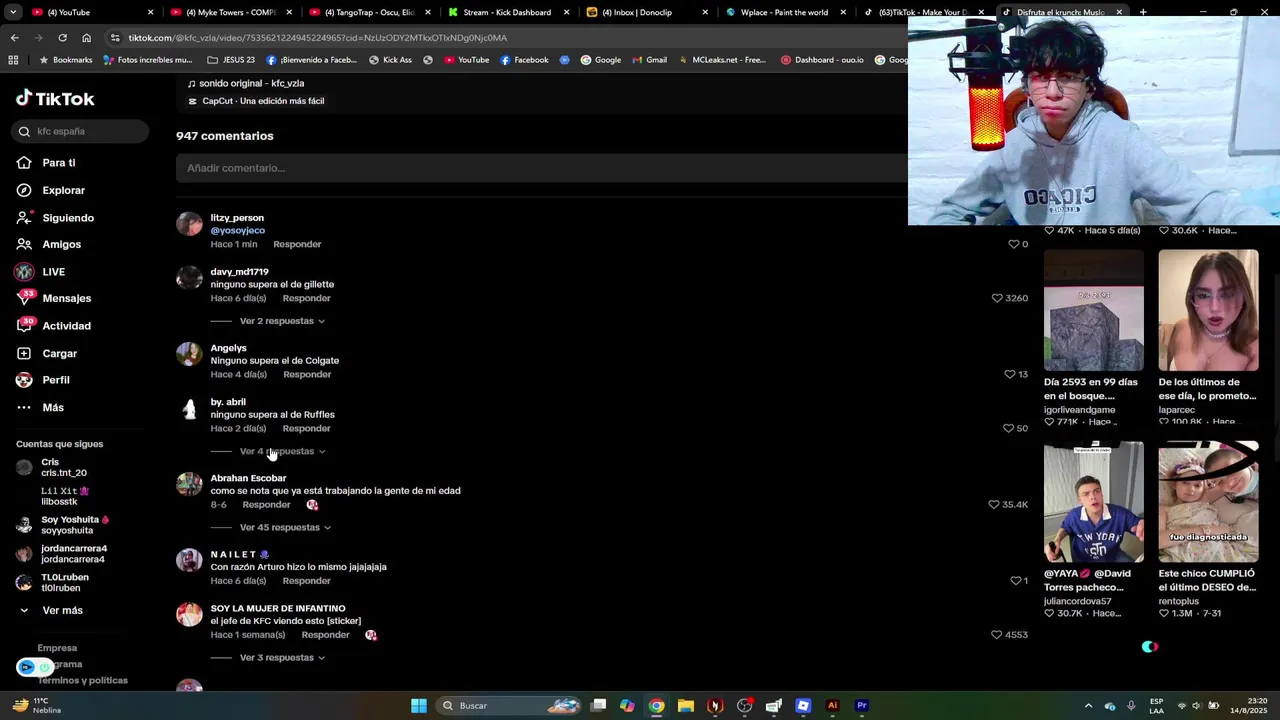Open the Amigos section
This screenshot has height=720, width=1280.
(x=61, y=244)
